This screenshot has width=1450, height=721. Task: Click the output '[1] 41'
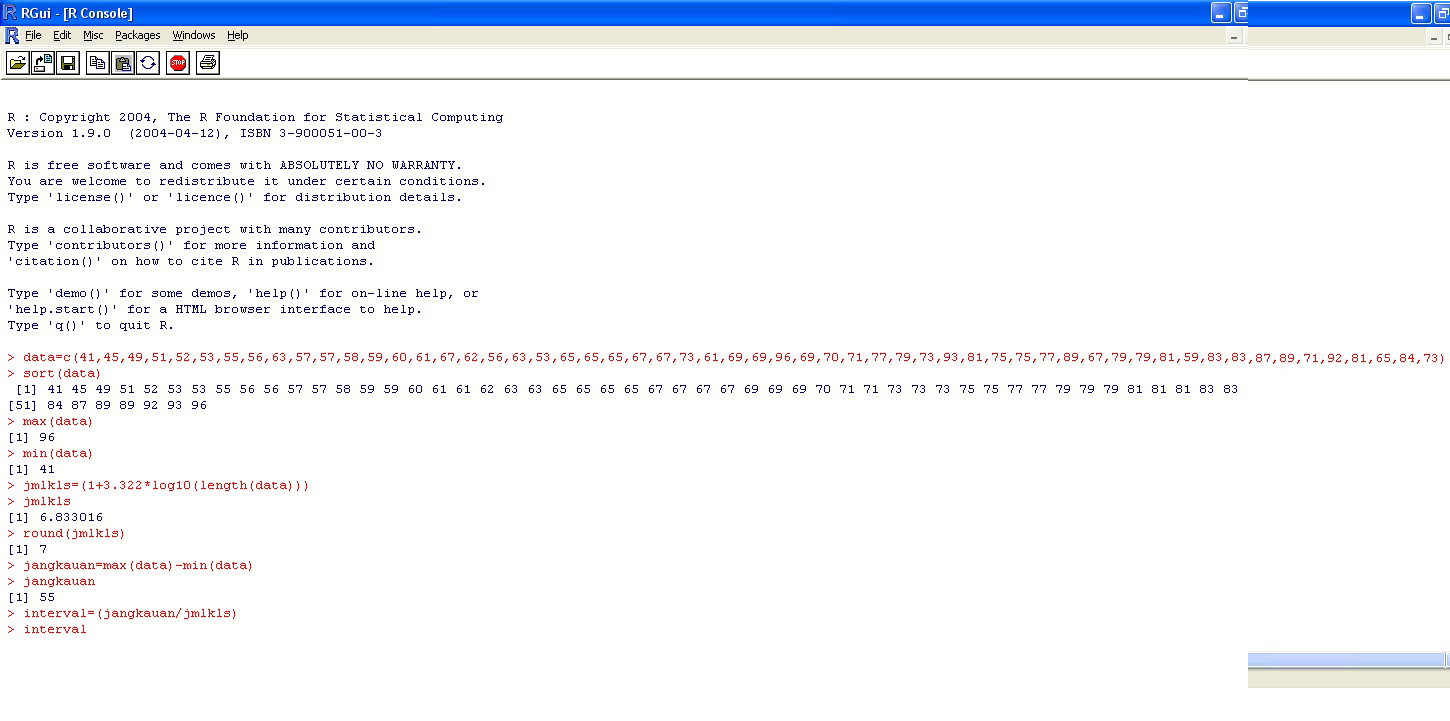(x=31, y=469)
